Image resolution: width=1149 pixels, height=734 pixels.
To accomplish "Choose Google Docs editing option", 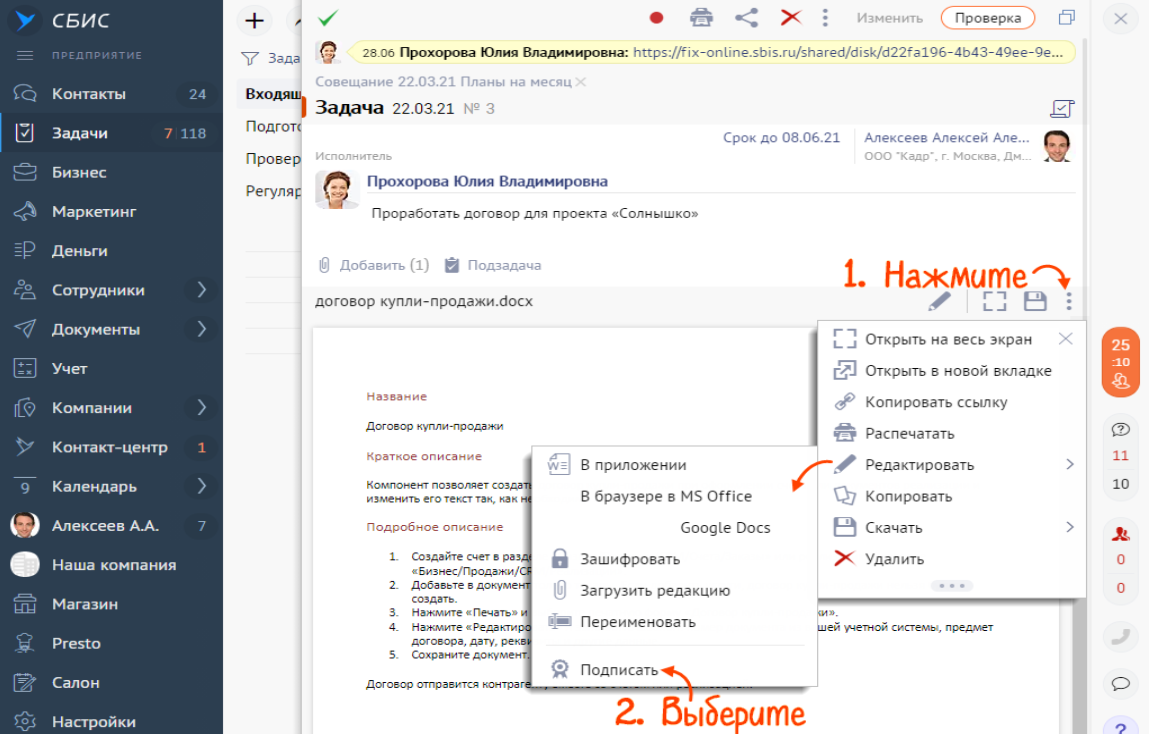I will (725, 527).
